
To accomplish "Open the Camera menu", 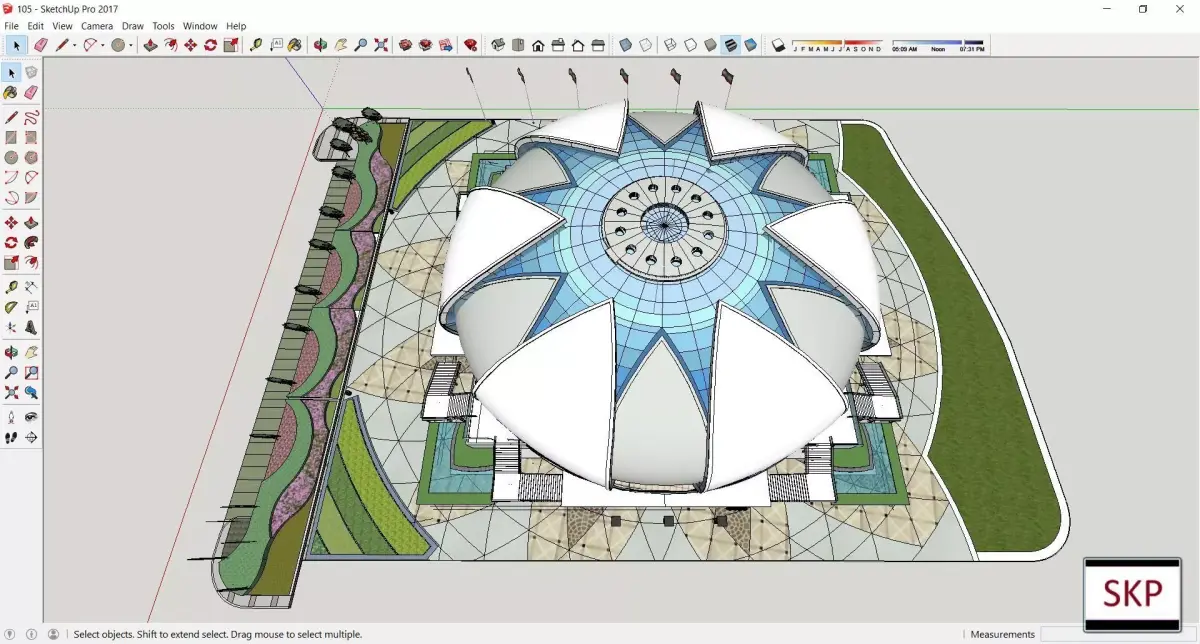I will 97,26.
